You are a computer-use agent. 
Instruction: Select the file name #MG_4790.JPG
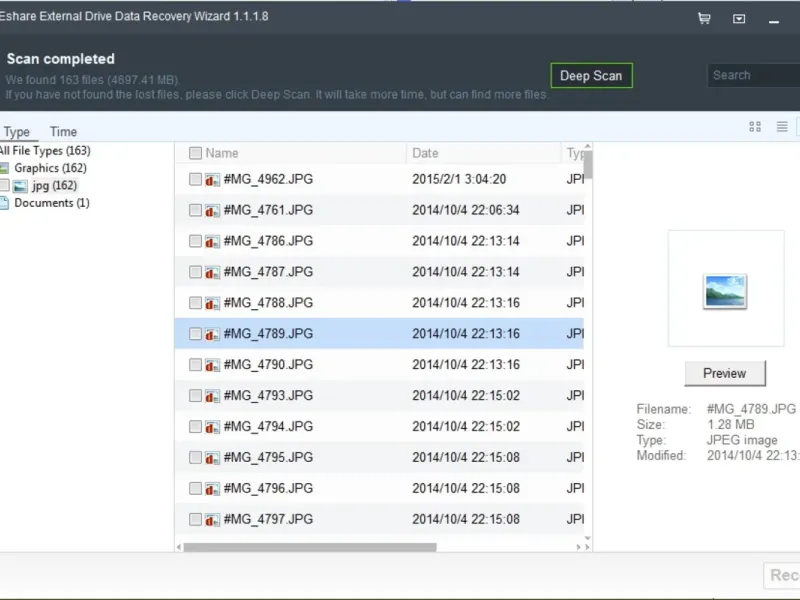point(268,365)
